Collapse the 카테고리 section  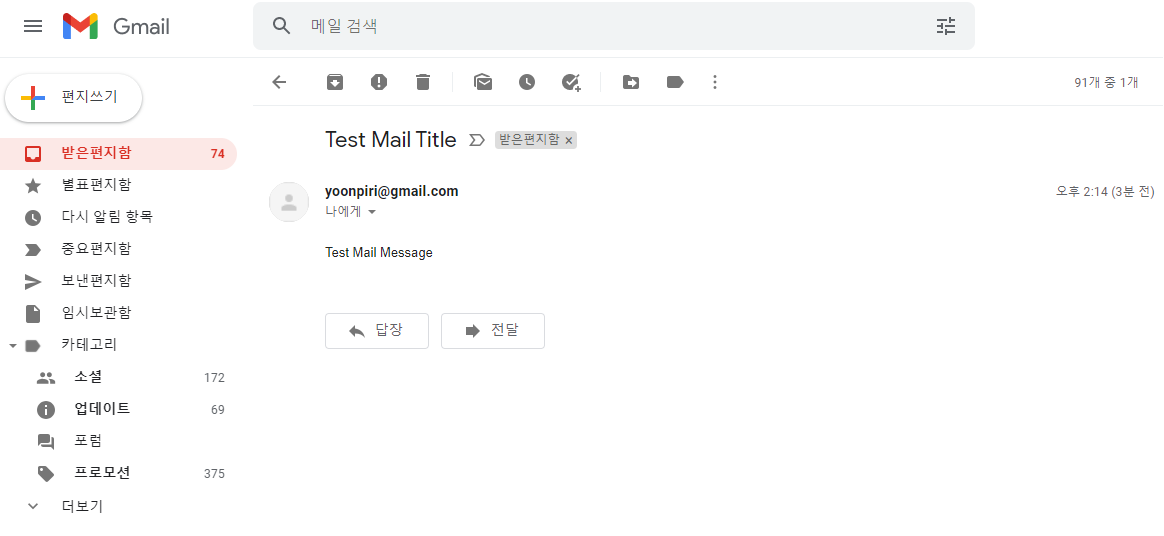click(12, 346)
